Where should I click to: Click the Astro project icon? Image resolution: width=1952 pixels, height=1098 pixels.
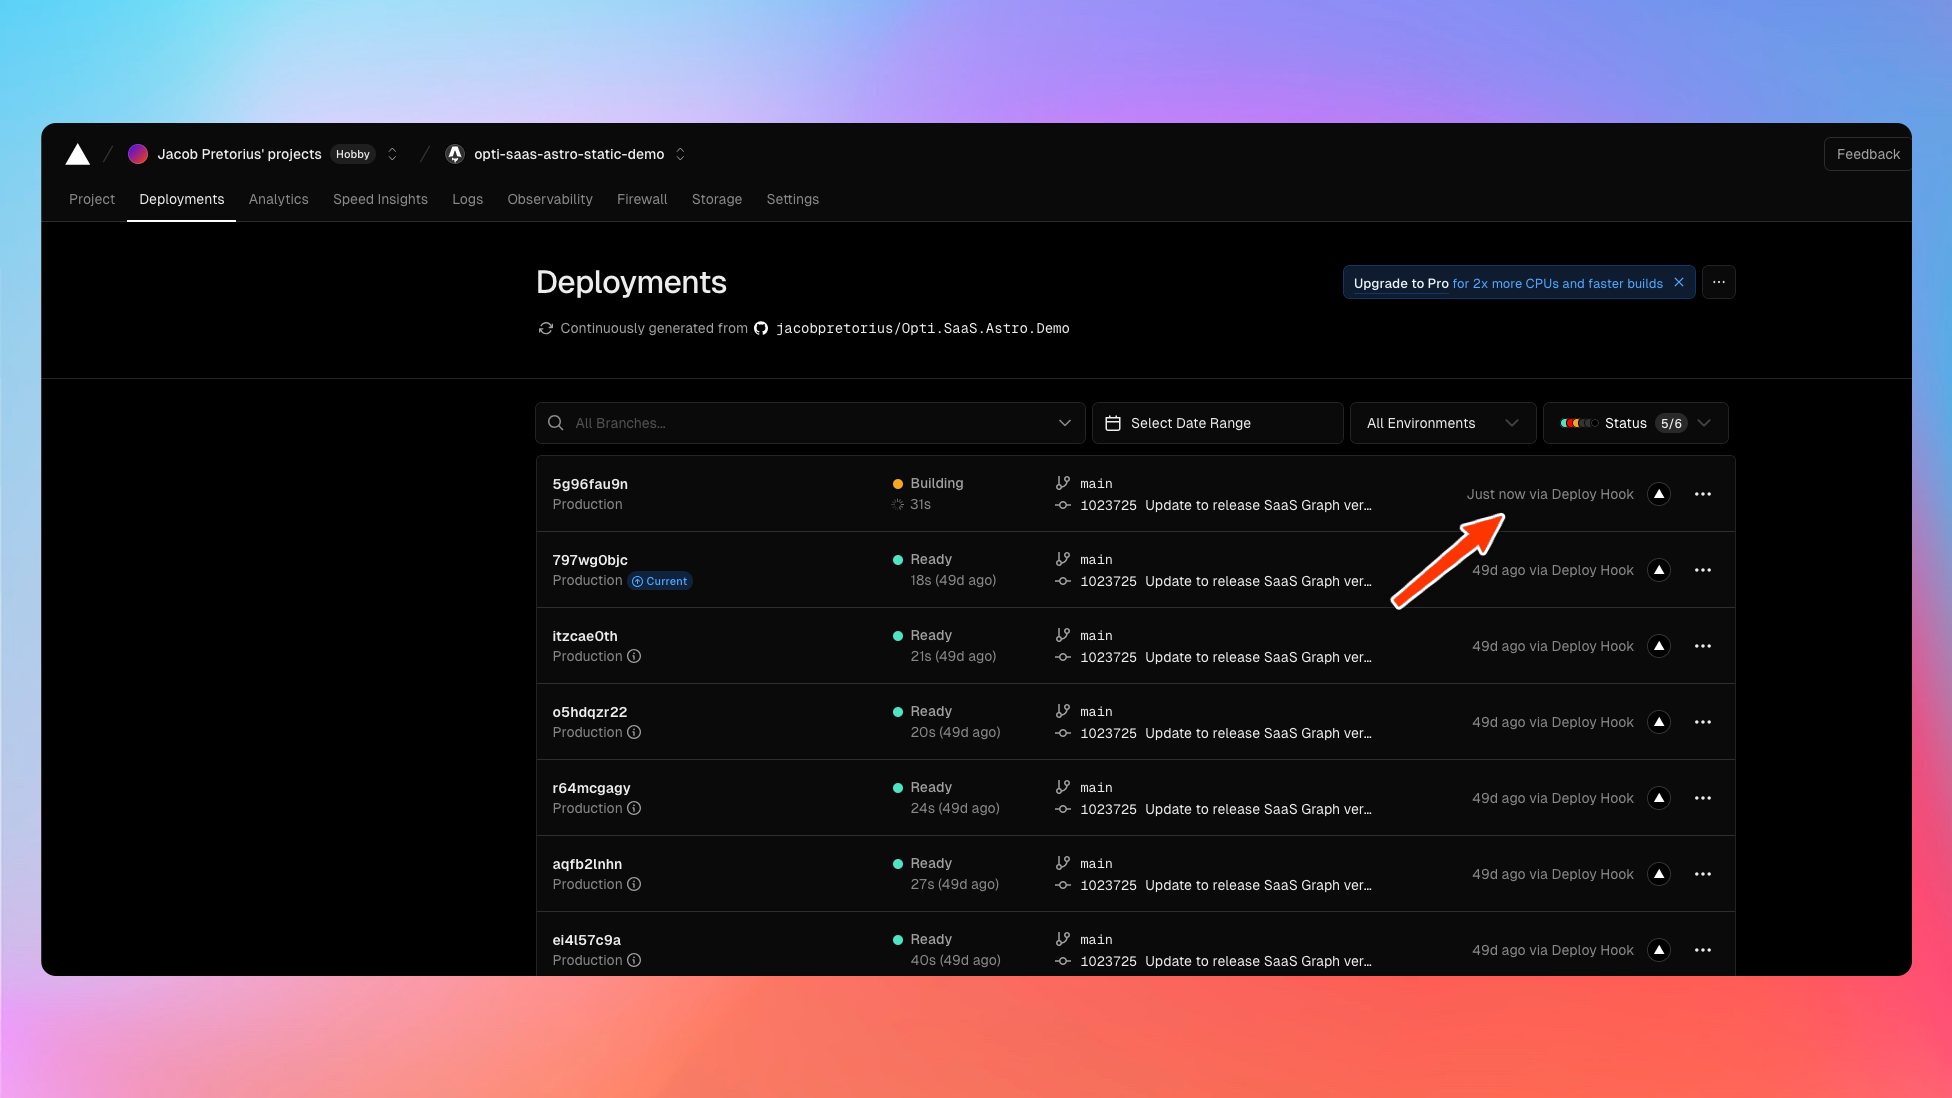click(455, 154)
